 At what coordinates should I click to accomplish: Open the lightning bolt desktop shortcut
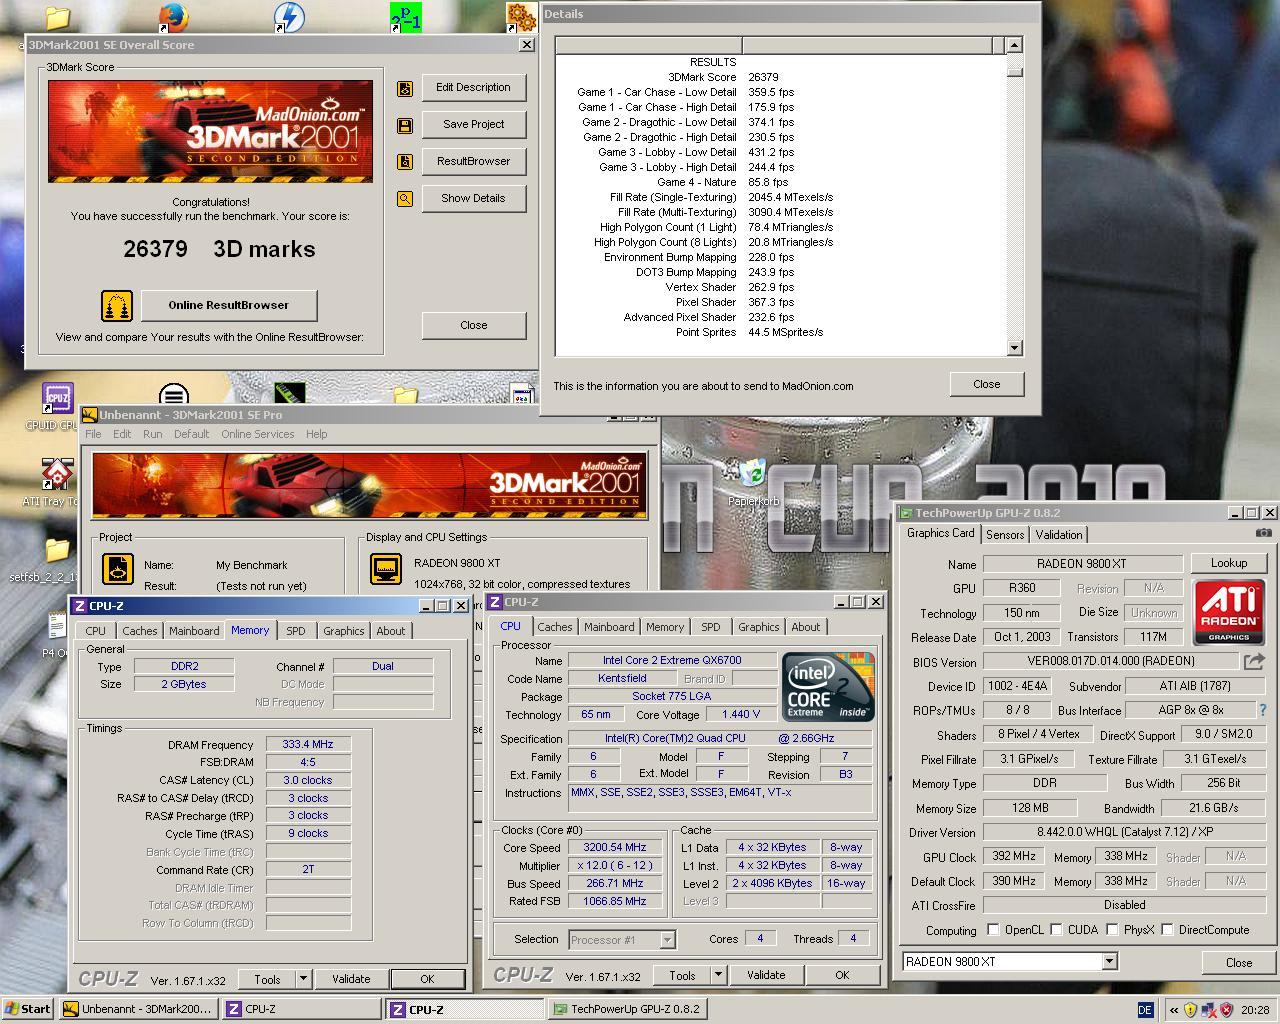tap(289, 18)
